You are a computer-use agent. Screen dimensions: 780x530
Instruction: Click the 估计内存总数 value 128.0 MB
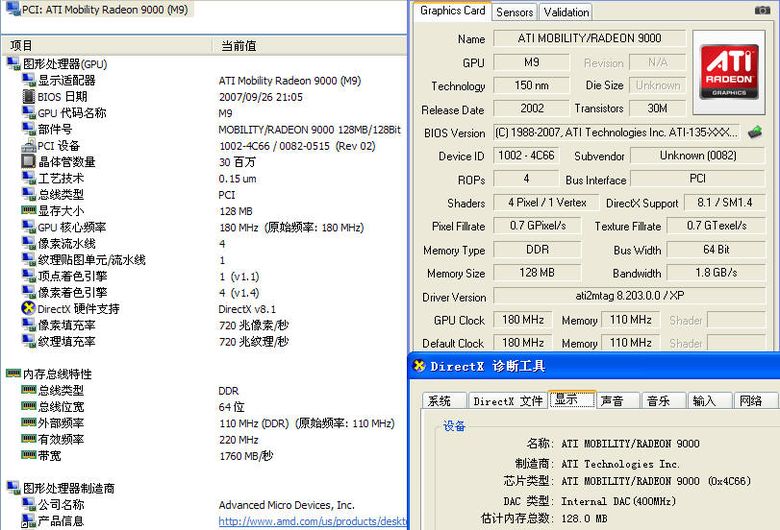pyautogui.click(x=584, y=519)
